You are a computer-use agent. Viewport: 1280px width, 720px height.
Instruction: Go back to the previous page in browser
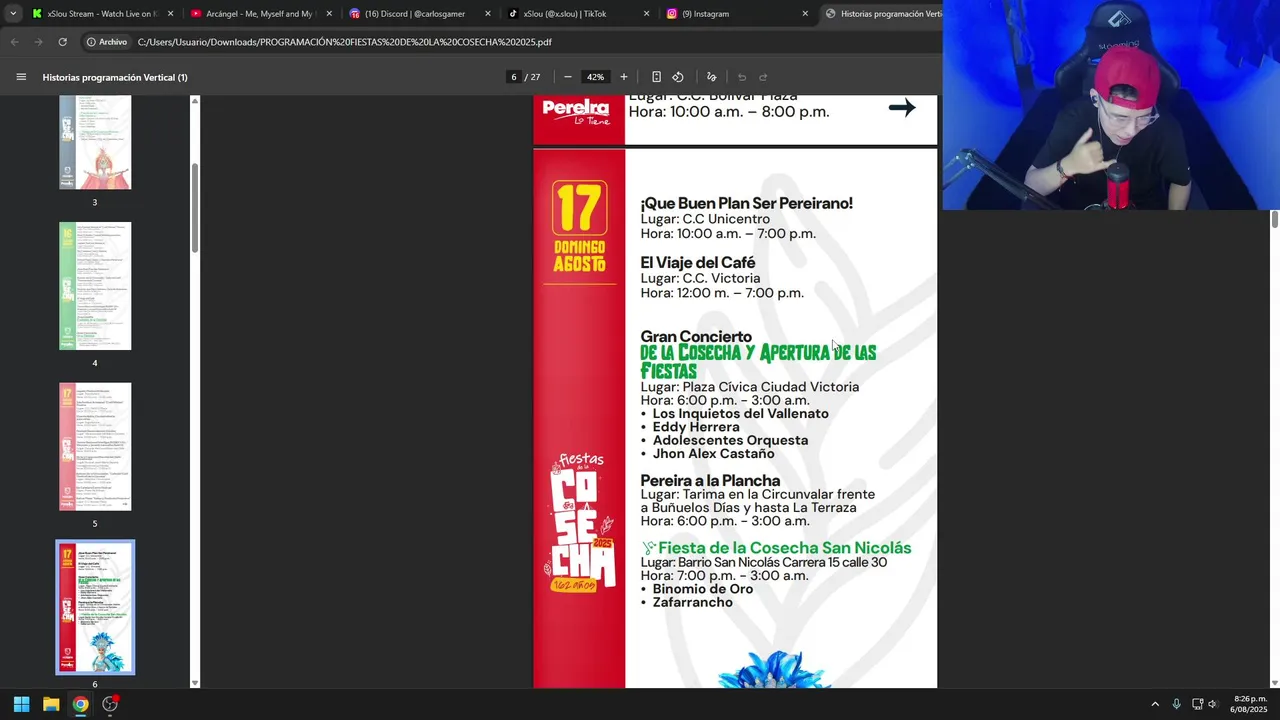[14, 42]
